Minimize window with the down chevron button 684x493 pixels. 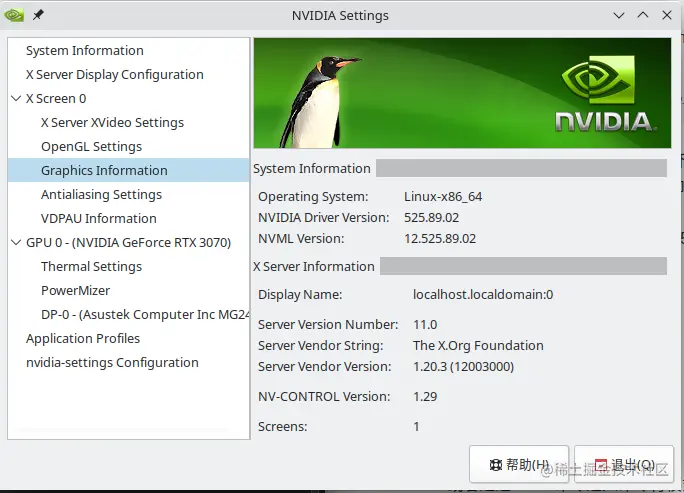(619, 16)
